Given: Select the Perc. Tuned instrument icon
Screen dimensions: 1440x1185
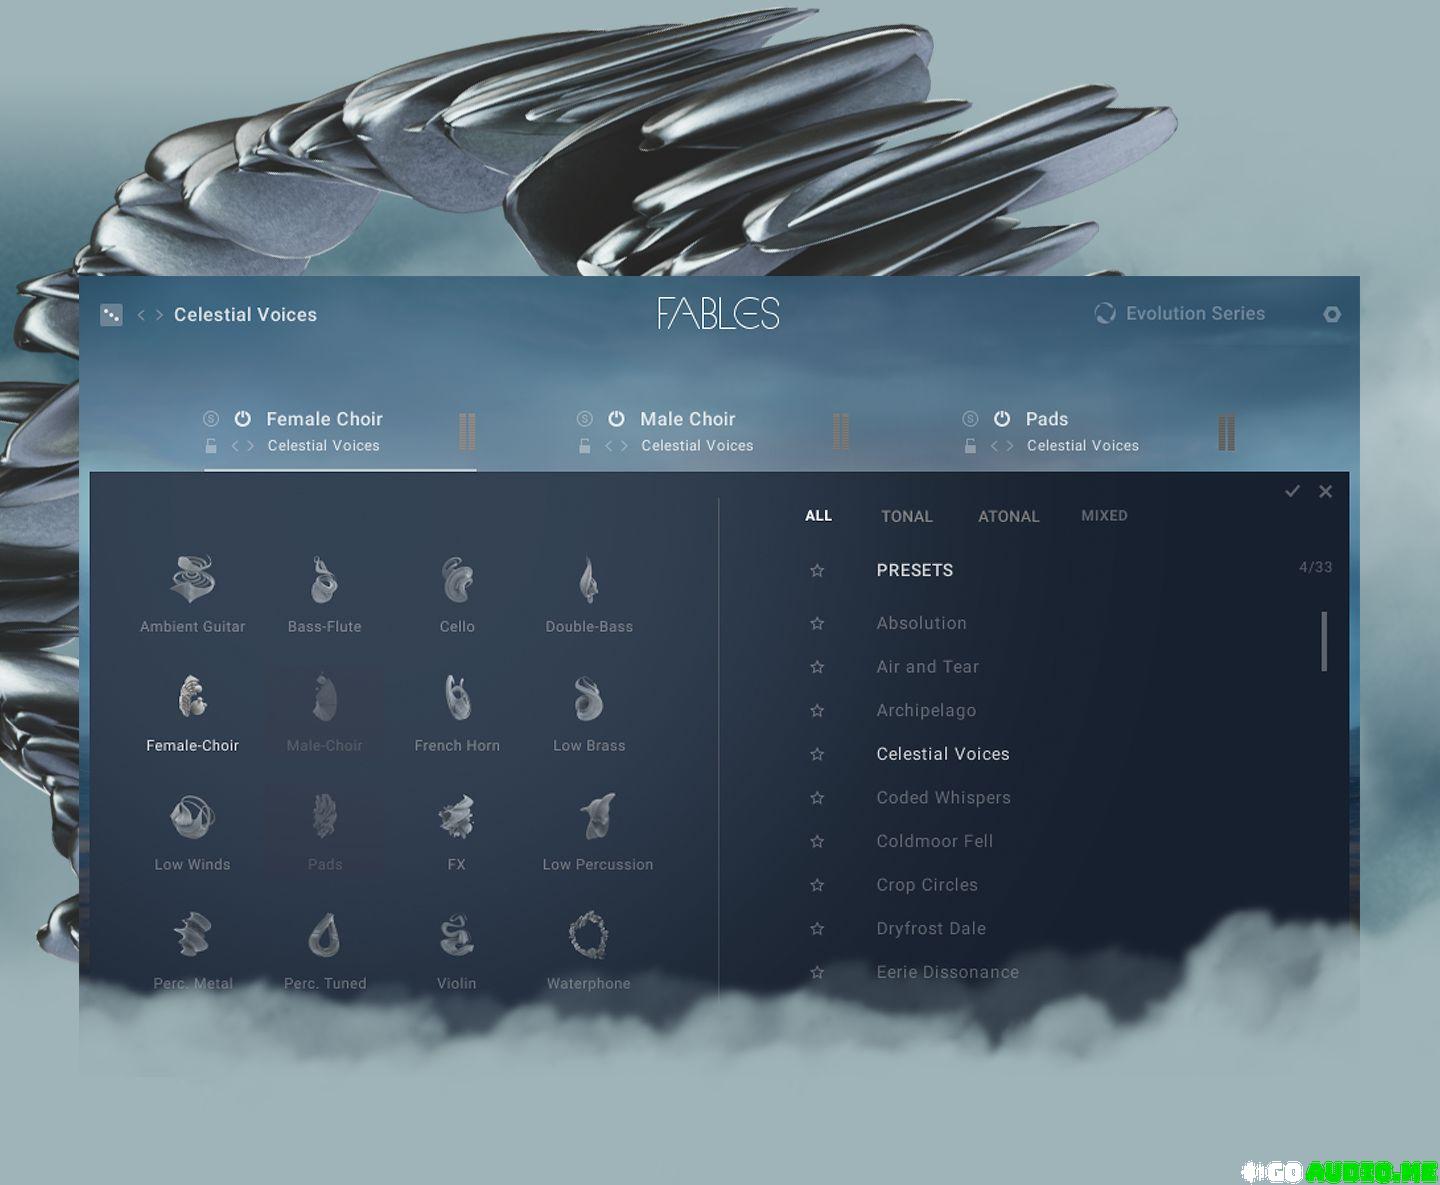Looking at the screenshot, I should click(324, 936).
